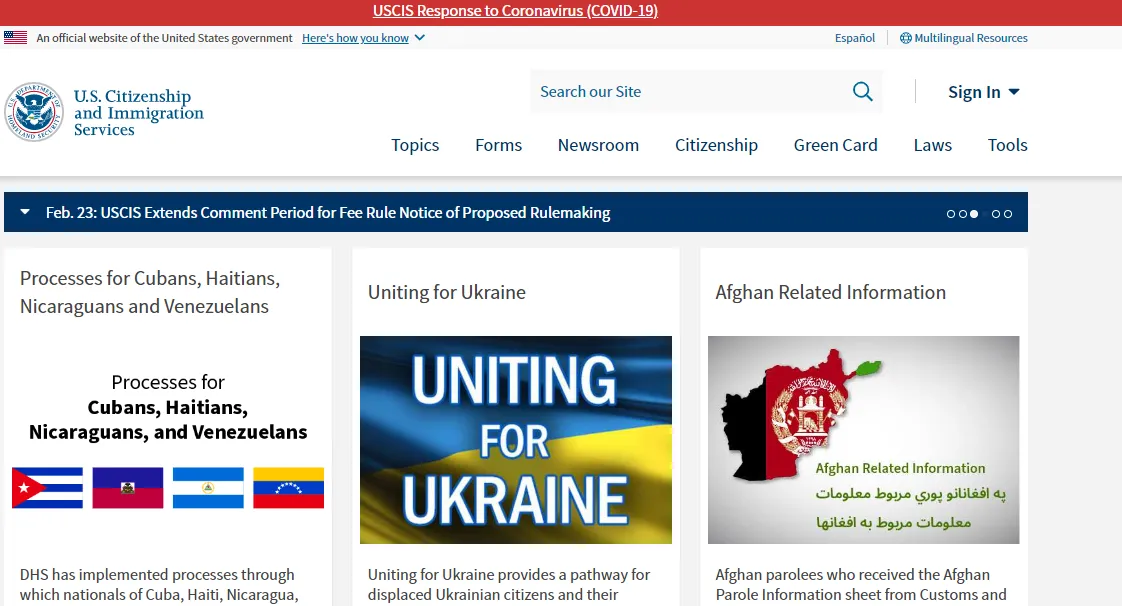The width and height of the screenshot is (1122, 606).
Task: Click the Nicaraguan flag image
Action: (208, 488)
